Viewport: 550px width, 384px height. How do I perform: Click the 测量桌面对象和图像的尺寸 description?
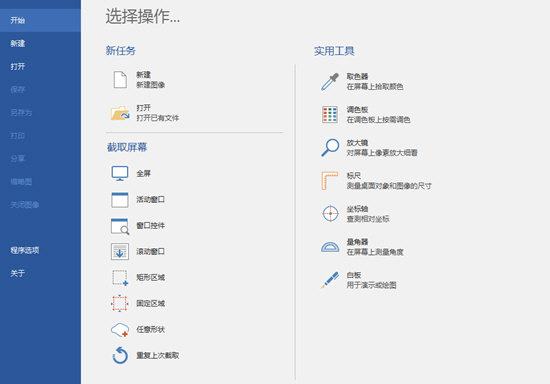point(389,186)
